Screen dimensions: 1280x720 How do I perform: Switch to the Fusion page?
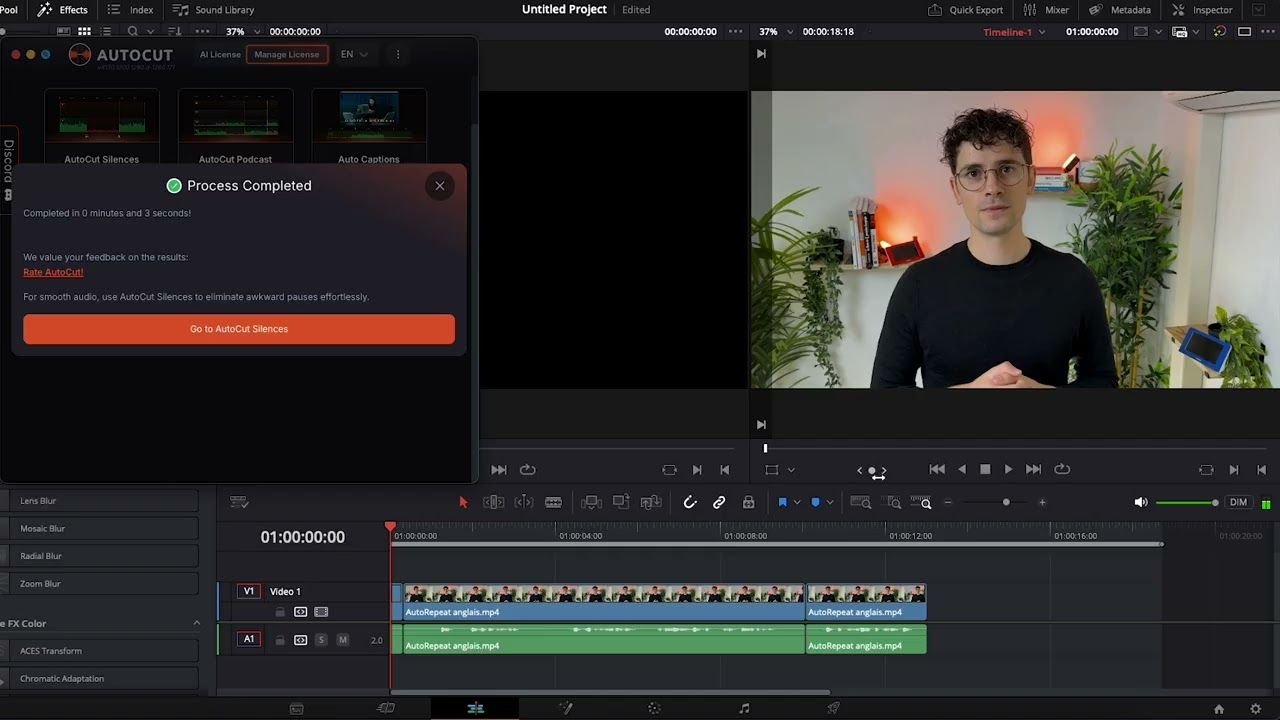coord(565,707)
